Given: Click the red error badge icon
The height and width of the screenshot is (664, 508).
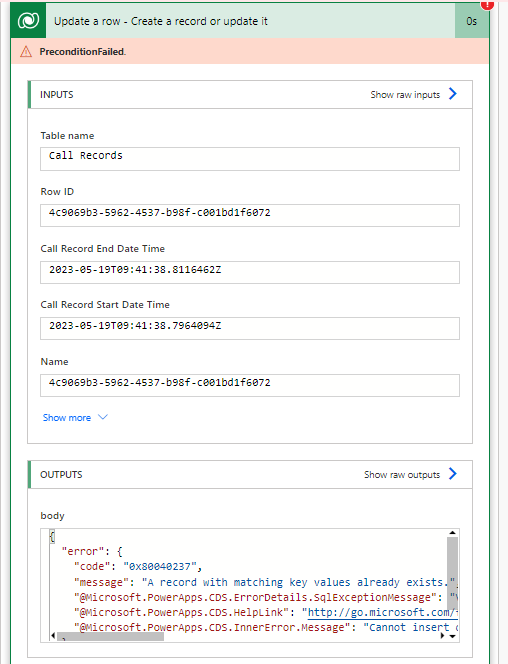Looking at the screenshot, I should [487, 4].
